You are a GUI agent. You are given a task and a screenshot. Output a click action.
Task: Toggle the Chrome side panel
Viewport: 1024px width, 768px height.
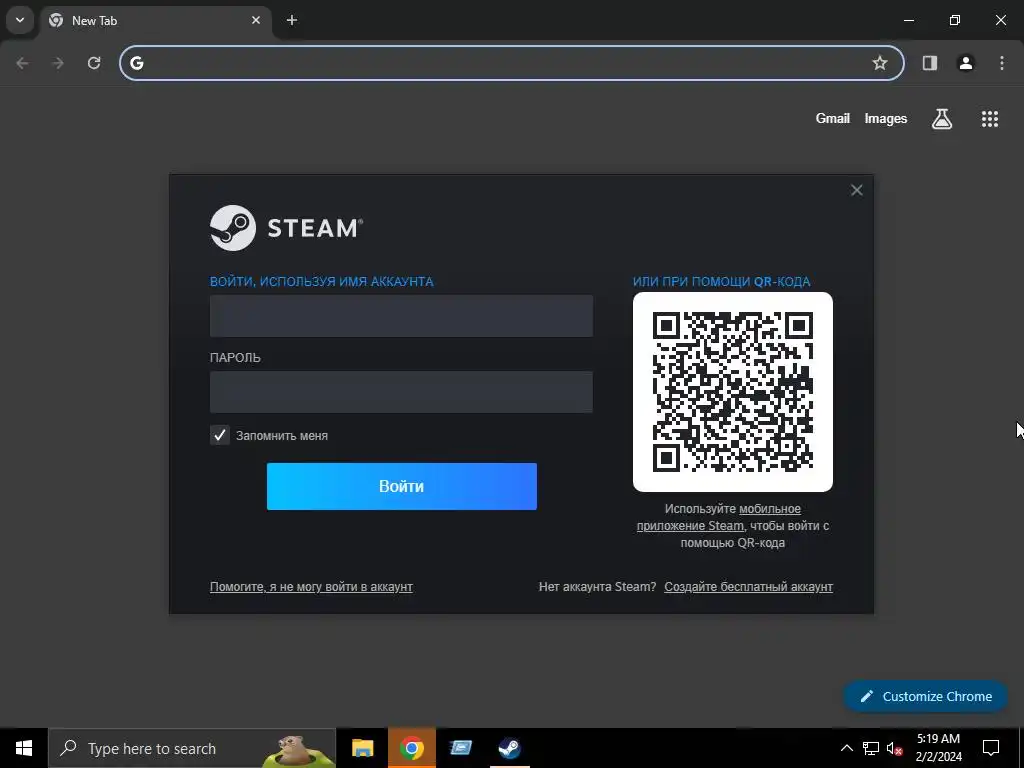click(x=929, y=63)
